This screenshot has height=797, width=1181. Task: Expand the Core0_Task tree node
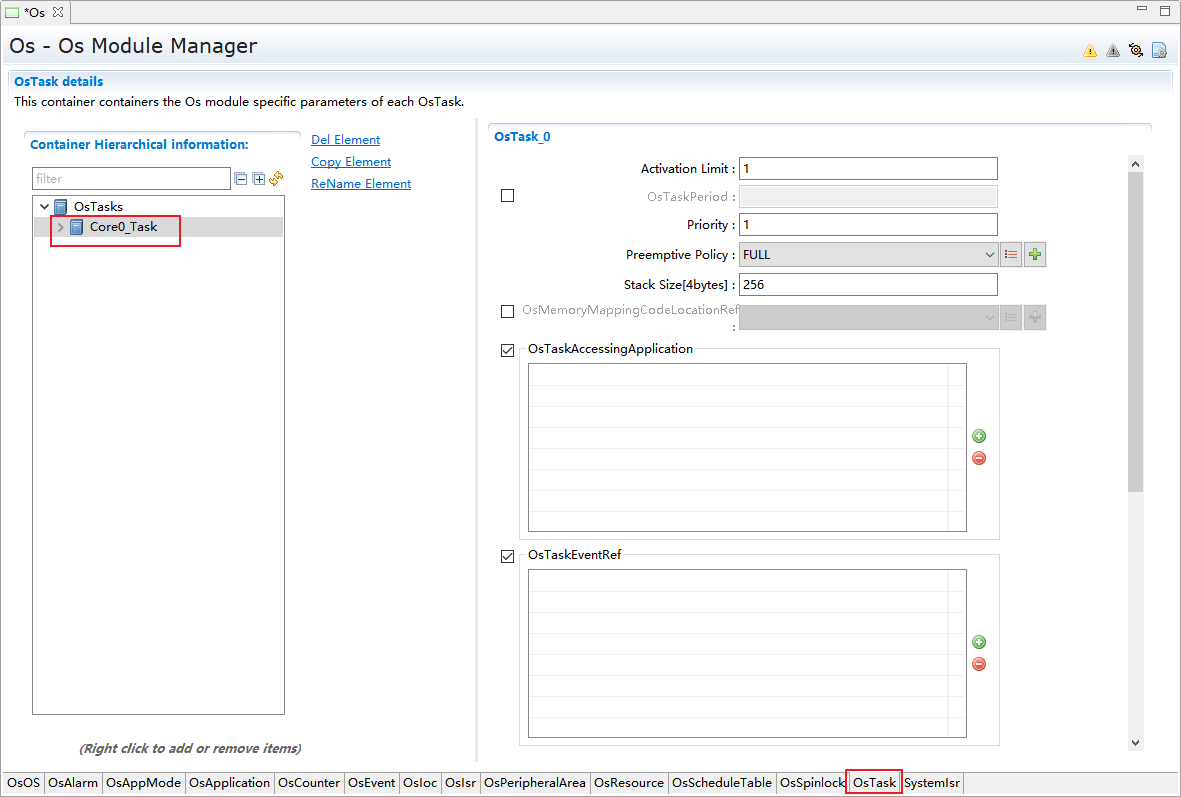coord(61,227)
